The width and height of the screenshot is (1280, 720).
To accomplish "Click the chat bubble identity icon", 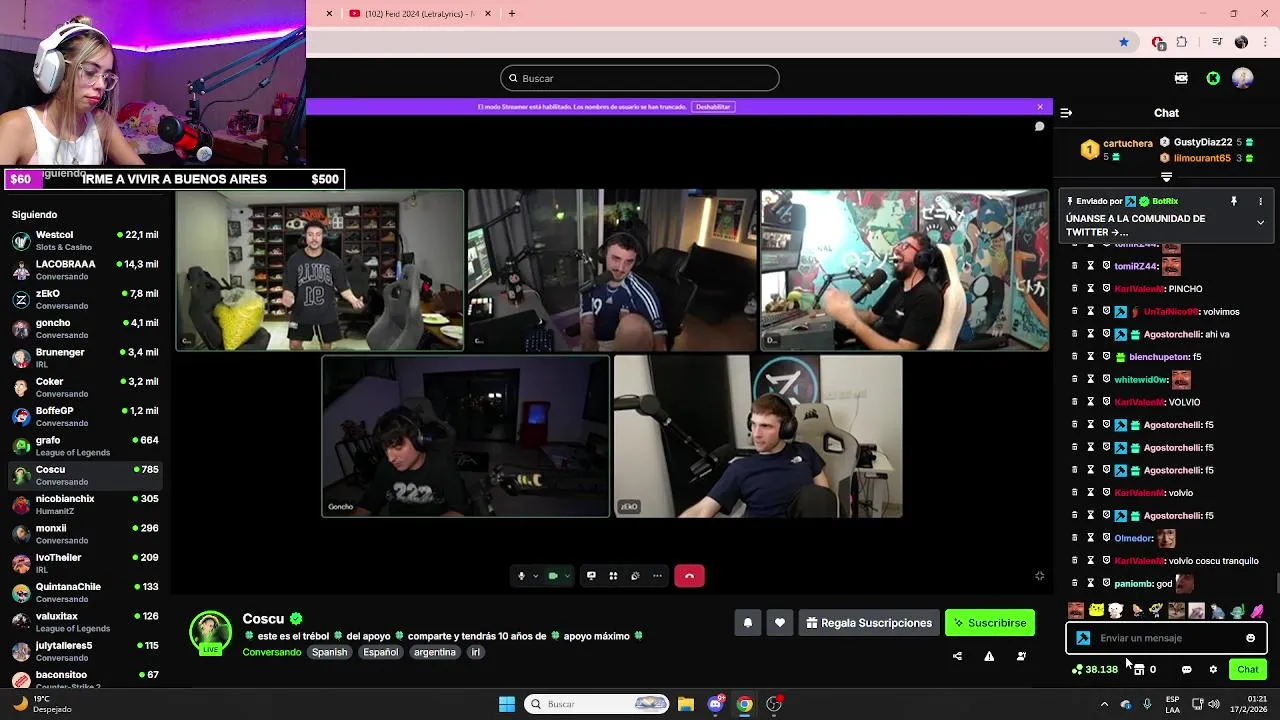I will pyautogui.click(x=1187, y=670).
